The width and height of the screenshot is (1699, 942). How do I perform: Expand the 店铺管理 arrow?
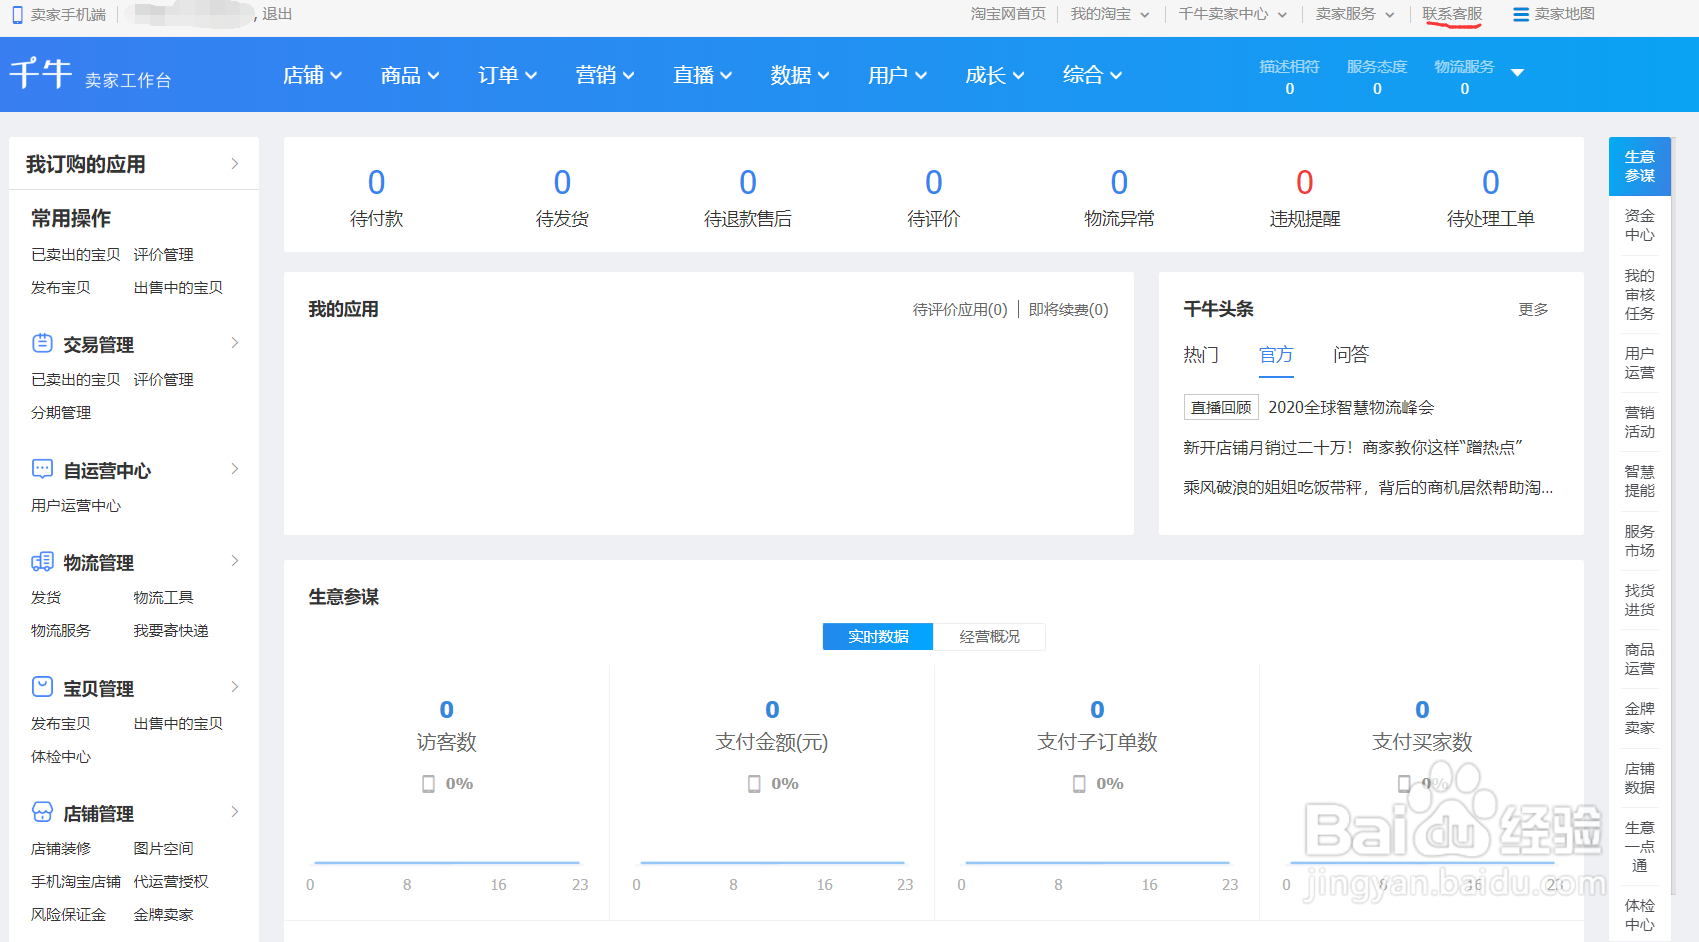235,812
